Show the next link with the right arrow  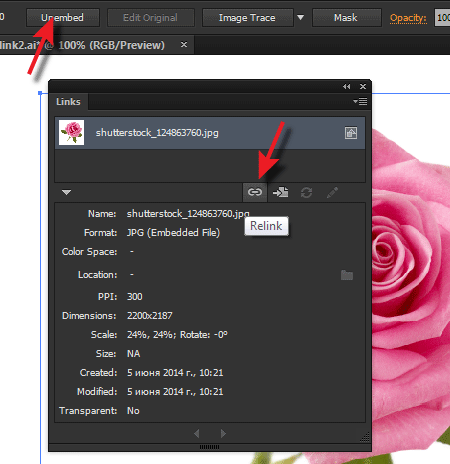coord(223,433)
